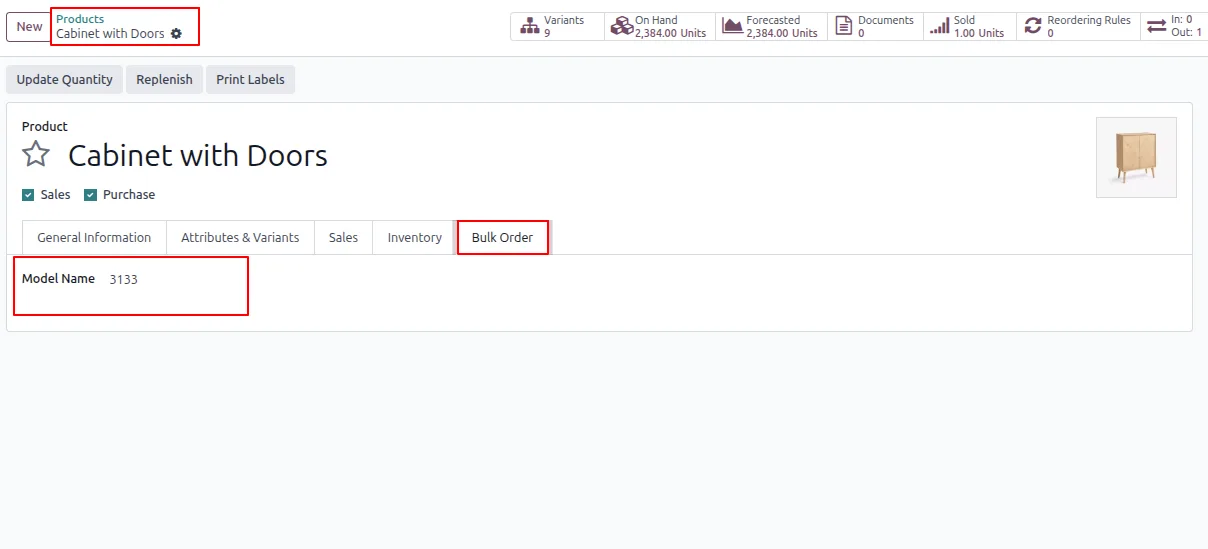Click the Model Name field value 3133
The width and height of the screenshot is (1208, 549).
point(124,280)
